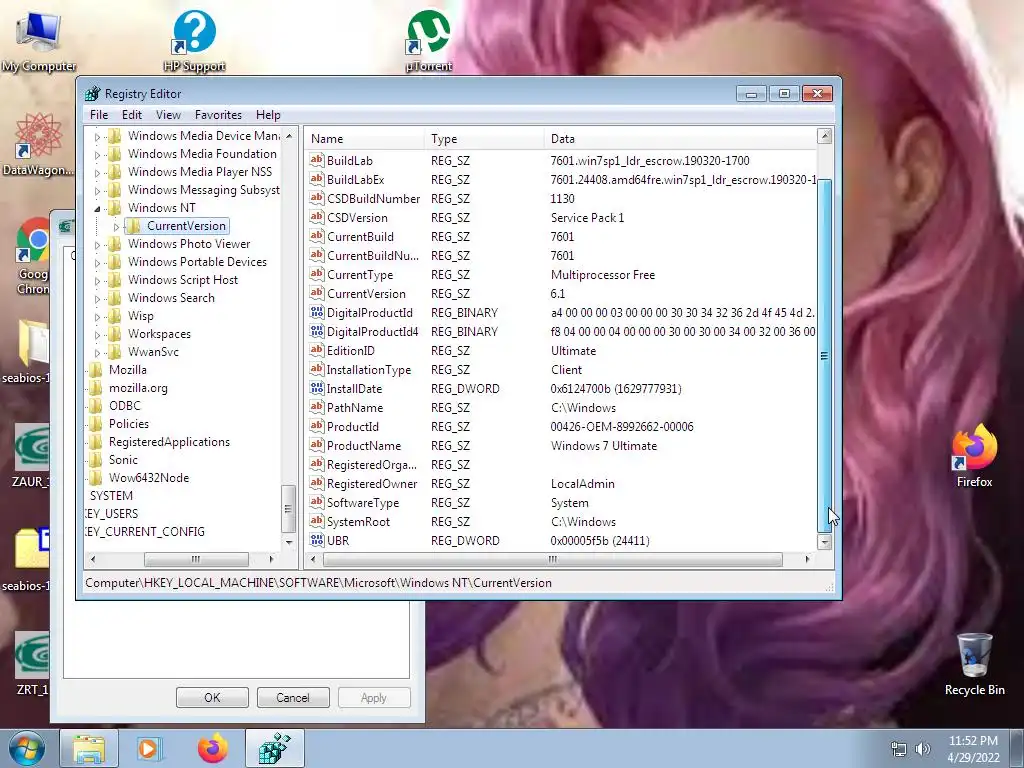Expand the Windows Script Host key
The height and width of the screenshot is (768, 1024).
click(97, 281)
